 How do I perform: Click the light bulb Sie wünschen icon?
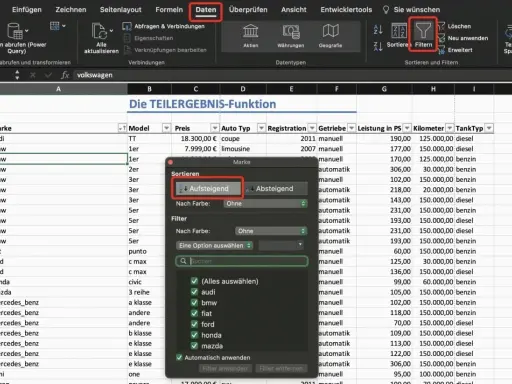click(386, 10)
